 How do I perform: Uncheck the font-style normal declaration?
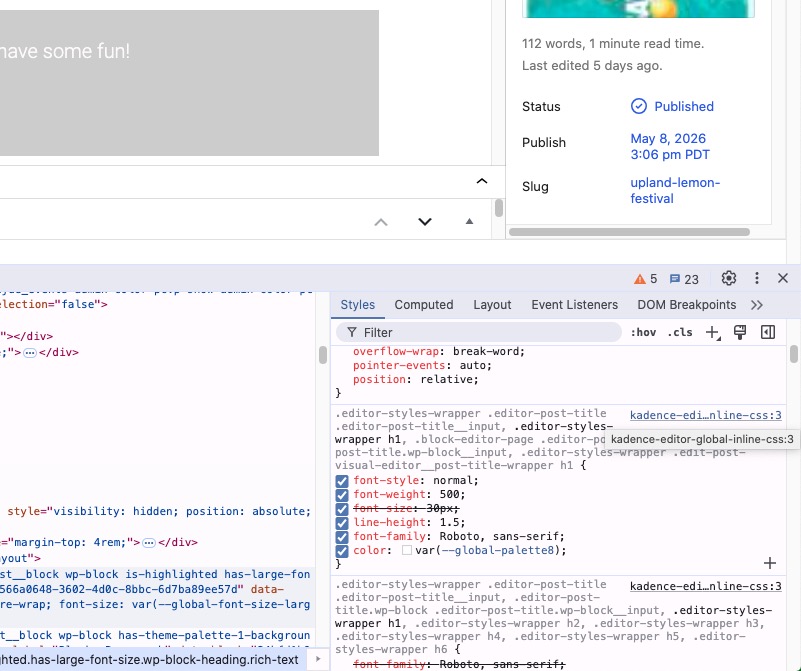(x=342, y=481)
